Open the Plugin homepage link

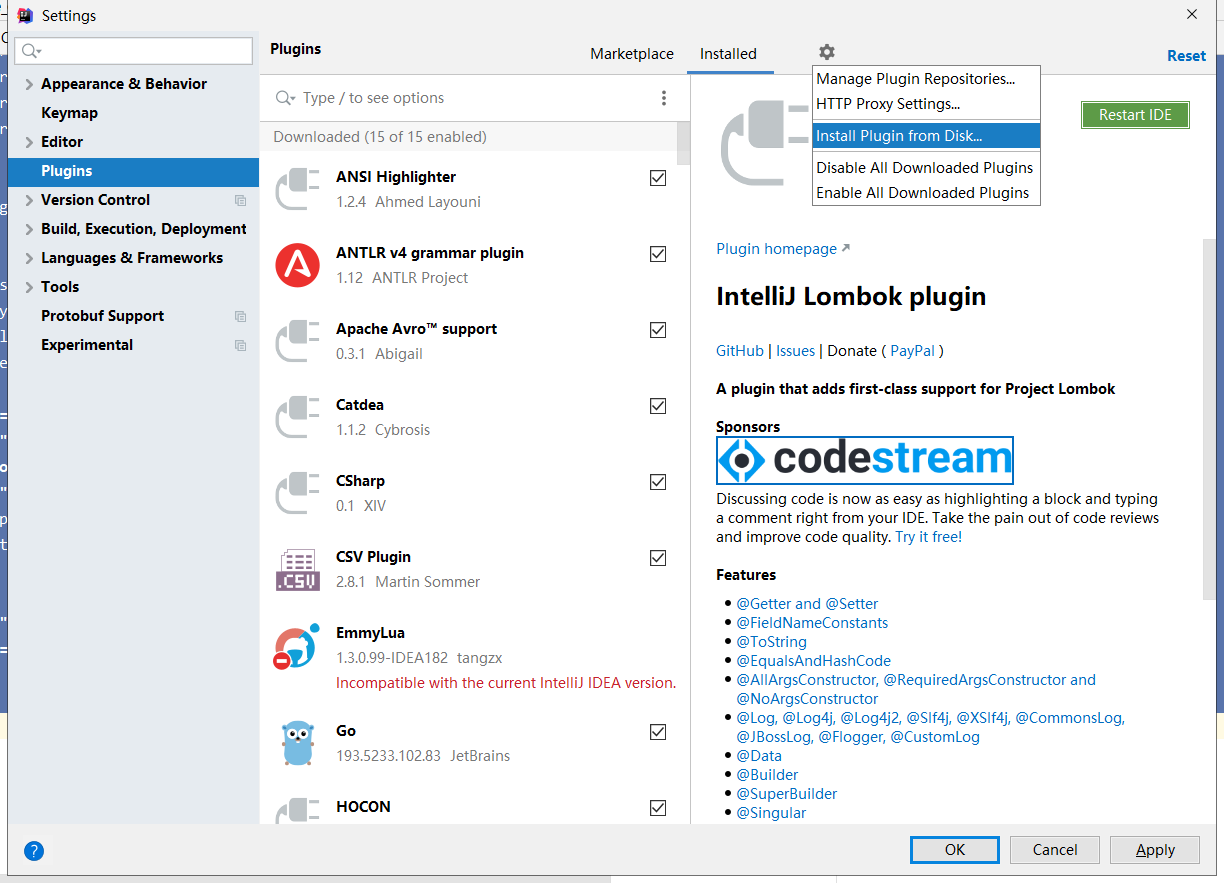(x=783, y=249)
